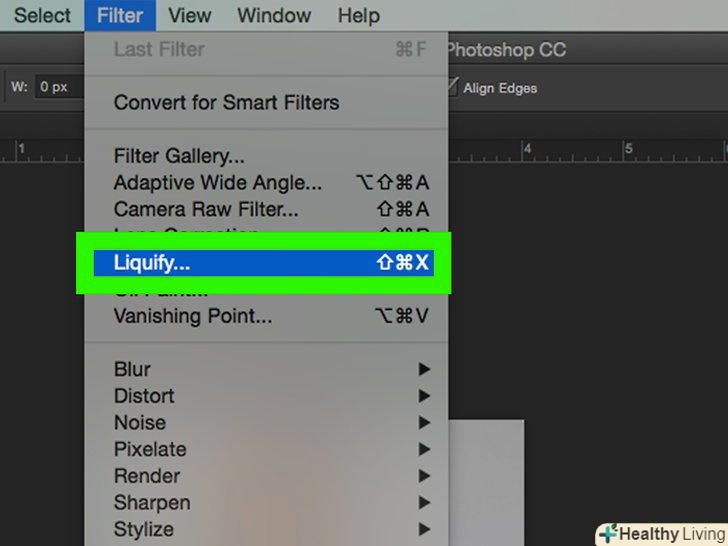Open the Help menu

(358, 16)
